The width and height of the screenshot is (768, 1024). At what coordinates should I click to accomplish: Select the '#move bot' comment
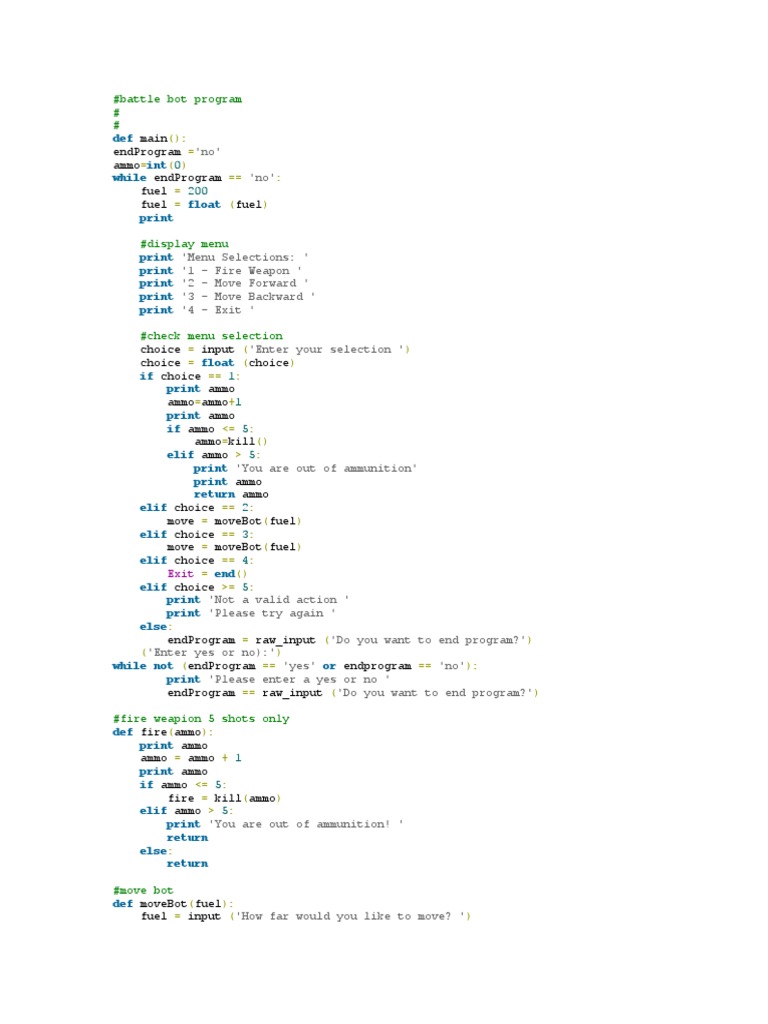[x=143, y=890]
